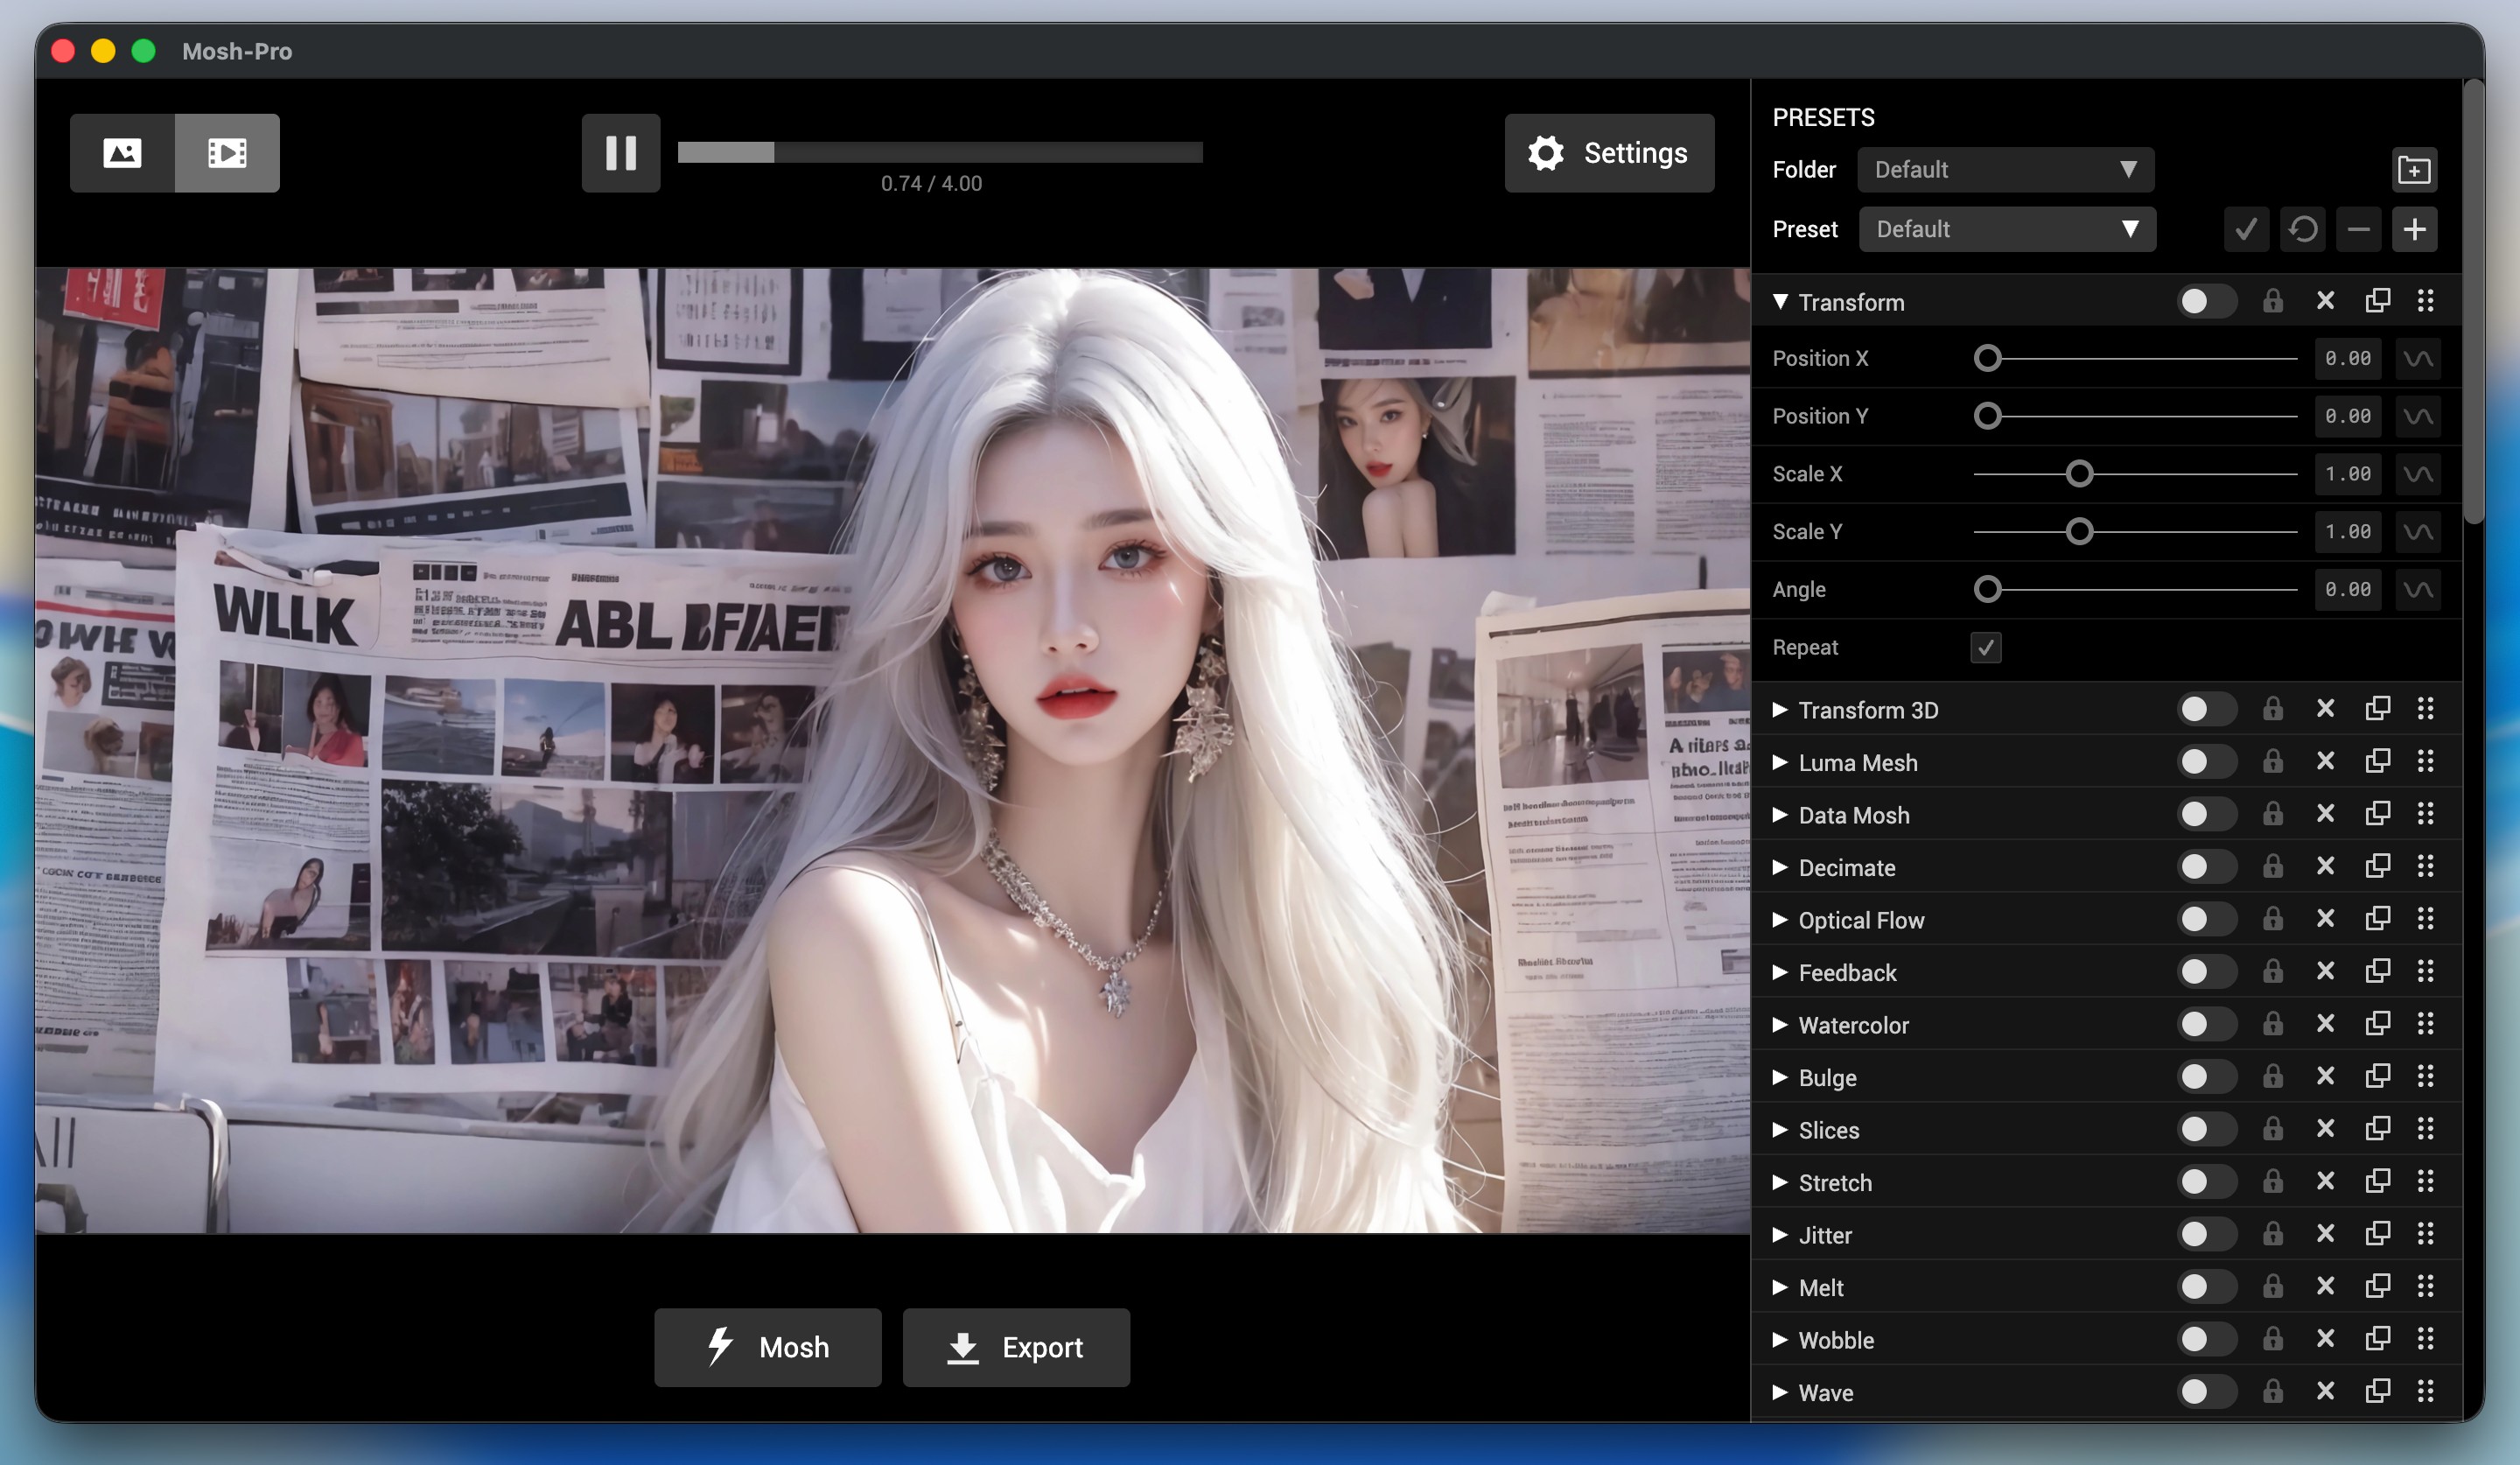Viewport: 2520px width, 1465px height.
Task: Click the reset preset icon
Action: point(2302,230)
